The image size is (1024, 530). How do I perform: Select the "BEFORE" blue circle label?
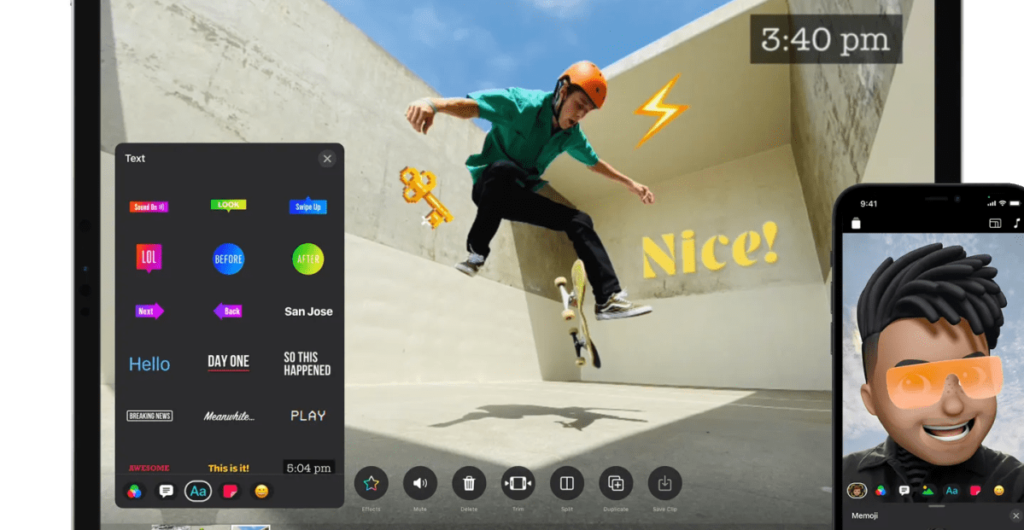click(x=228, y=259)
